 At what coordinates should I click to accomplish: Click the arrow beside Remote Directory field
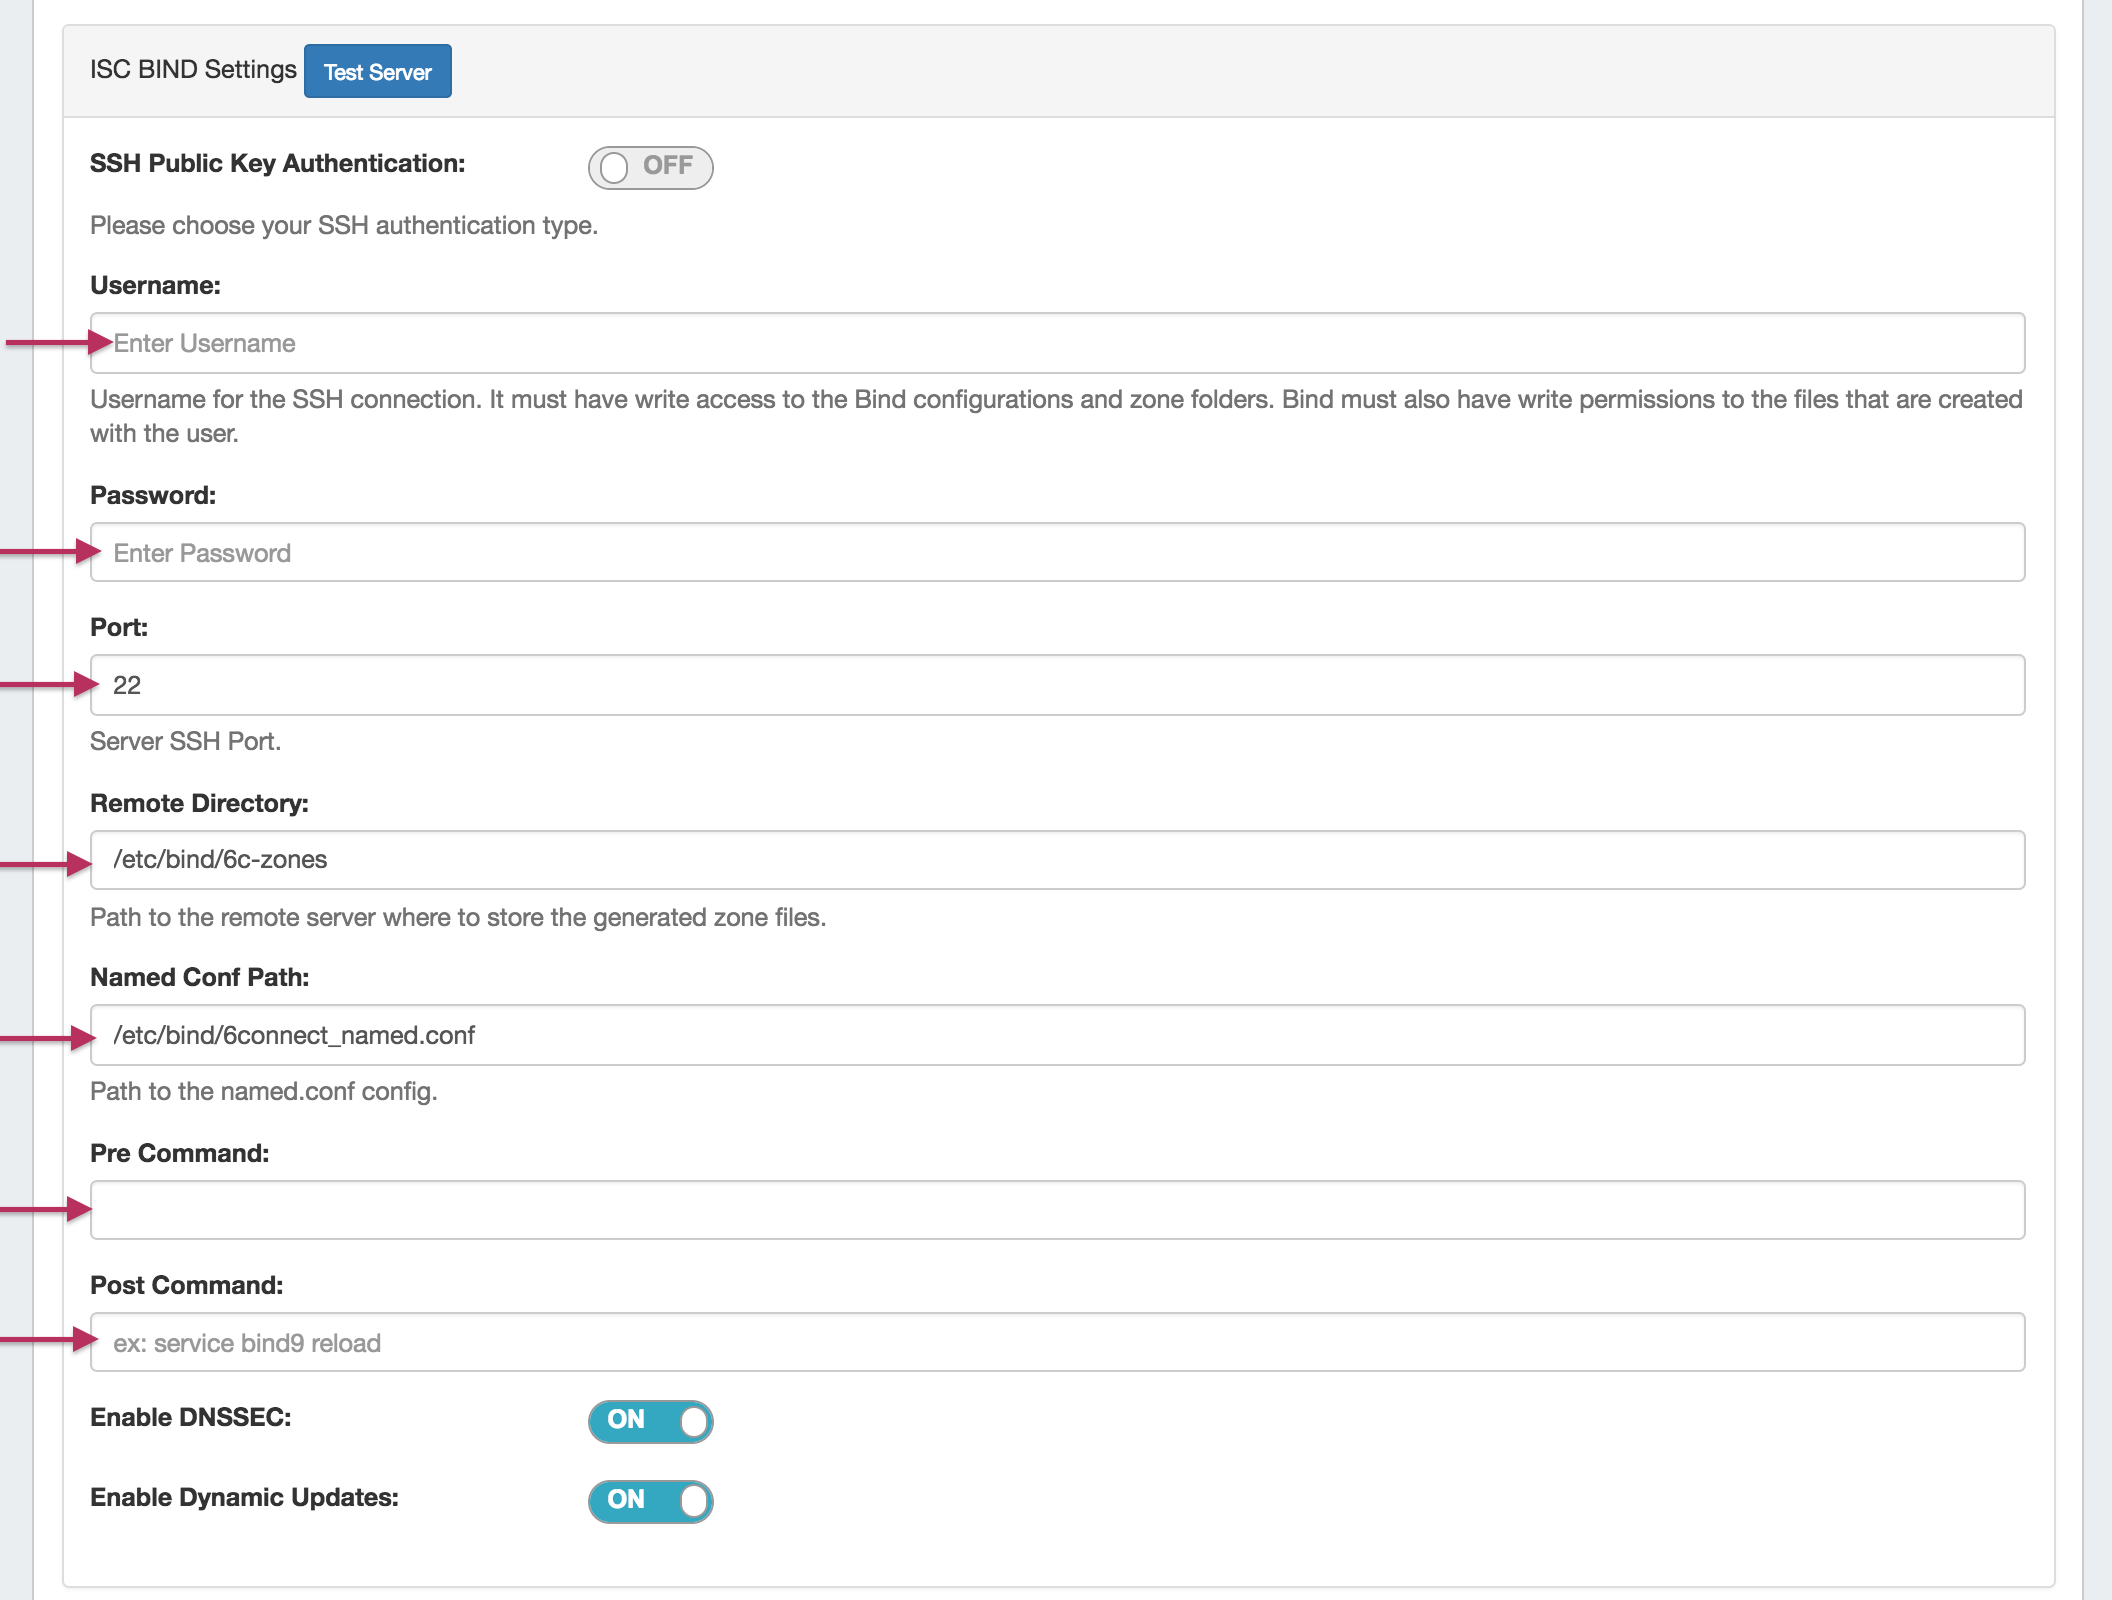pyautogui.click(x=46, y=864)
